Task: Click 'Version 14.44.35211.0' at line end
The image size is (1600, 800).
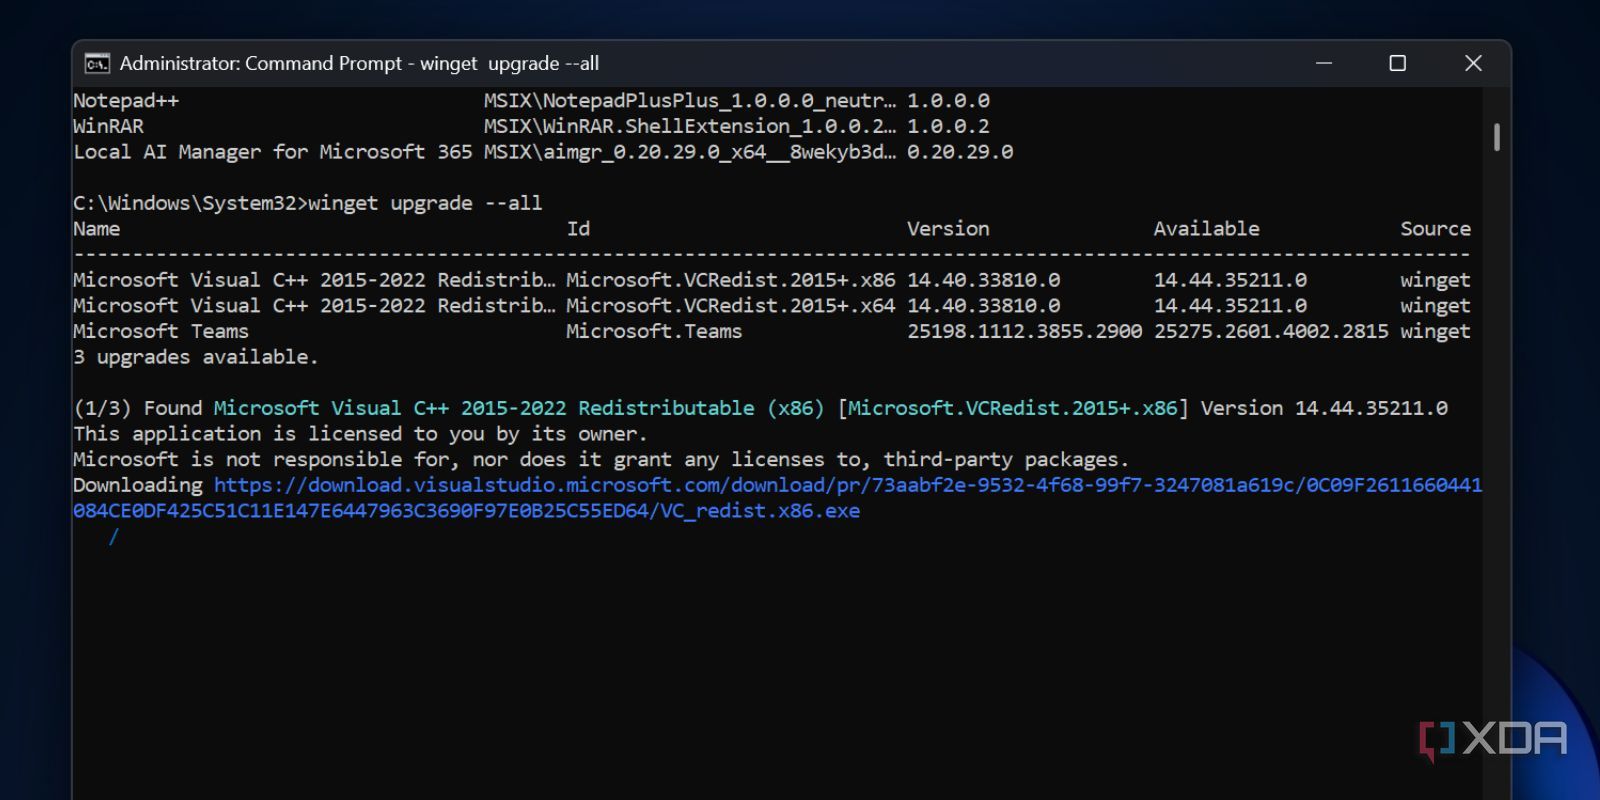Action: tap(1324, 408)
